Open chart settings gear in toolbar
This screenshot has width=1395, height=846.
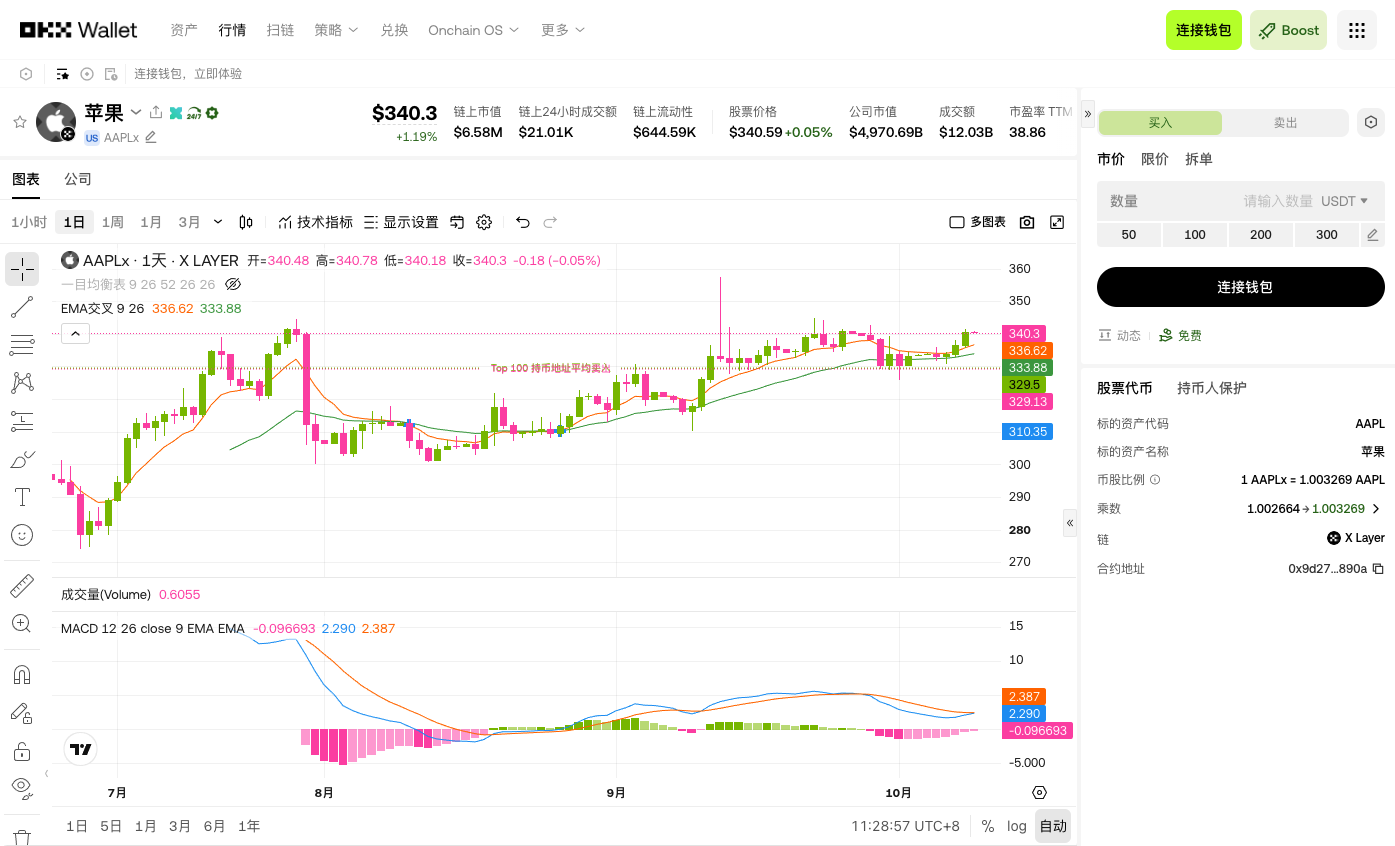point(484,222)
